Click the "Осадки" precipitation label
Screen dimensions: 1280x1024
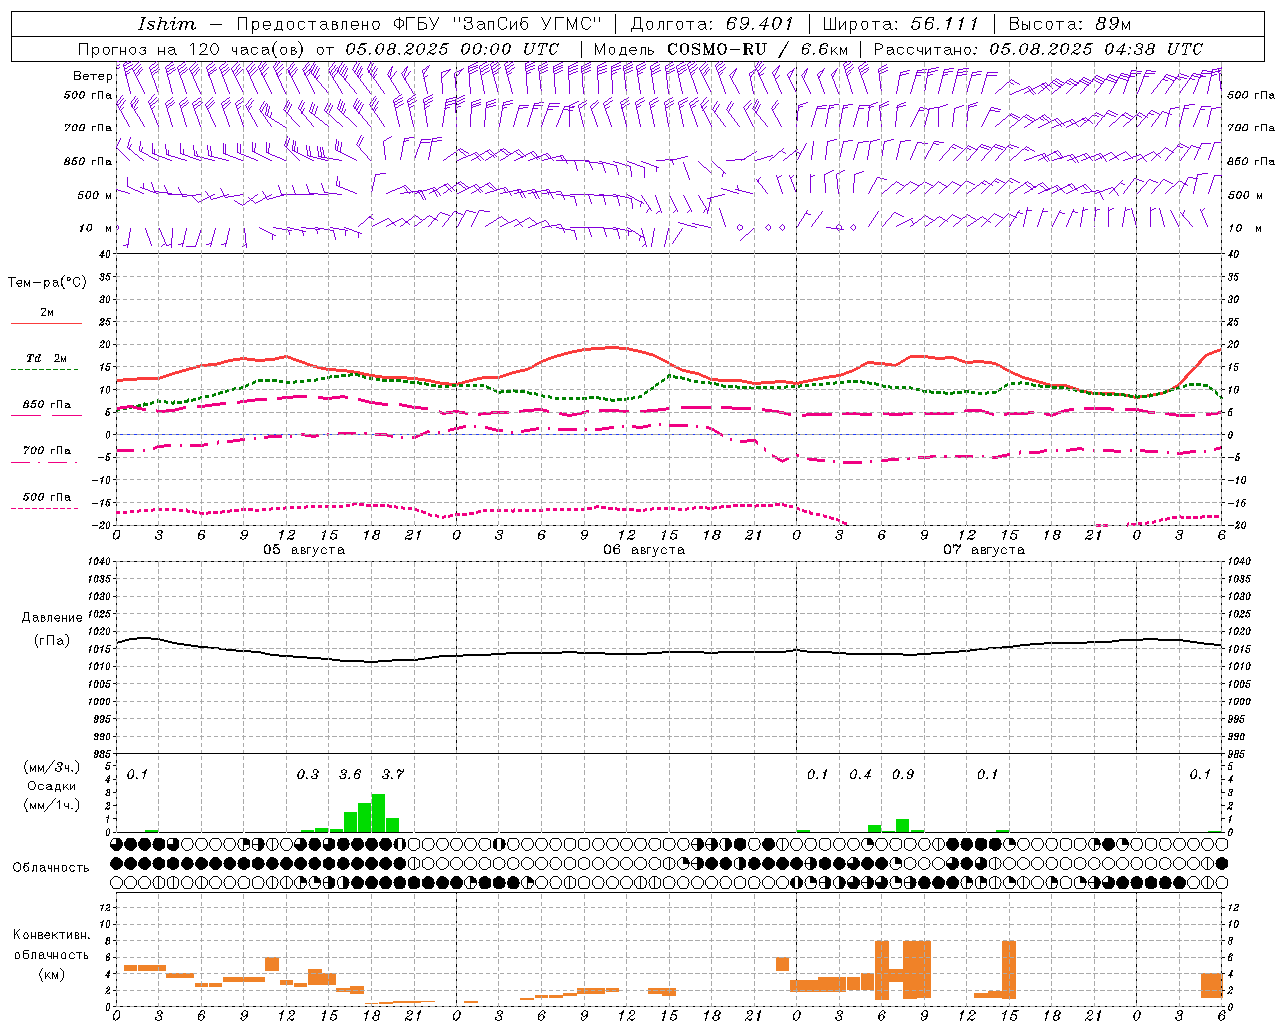pos(51,786)
